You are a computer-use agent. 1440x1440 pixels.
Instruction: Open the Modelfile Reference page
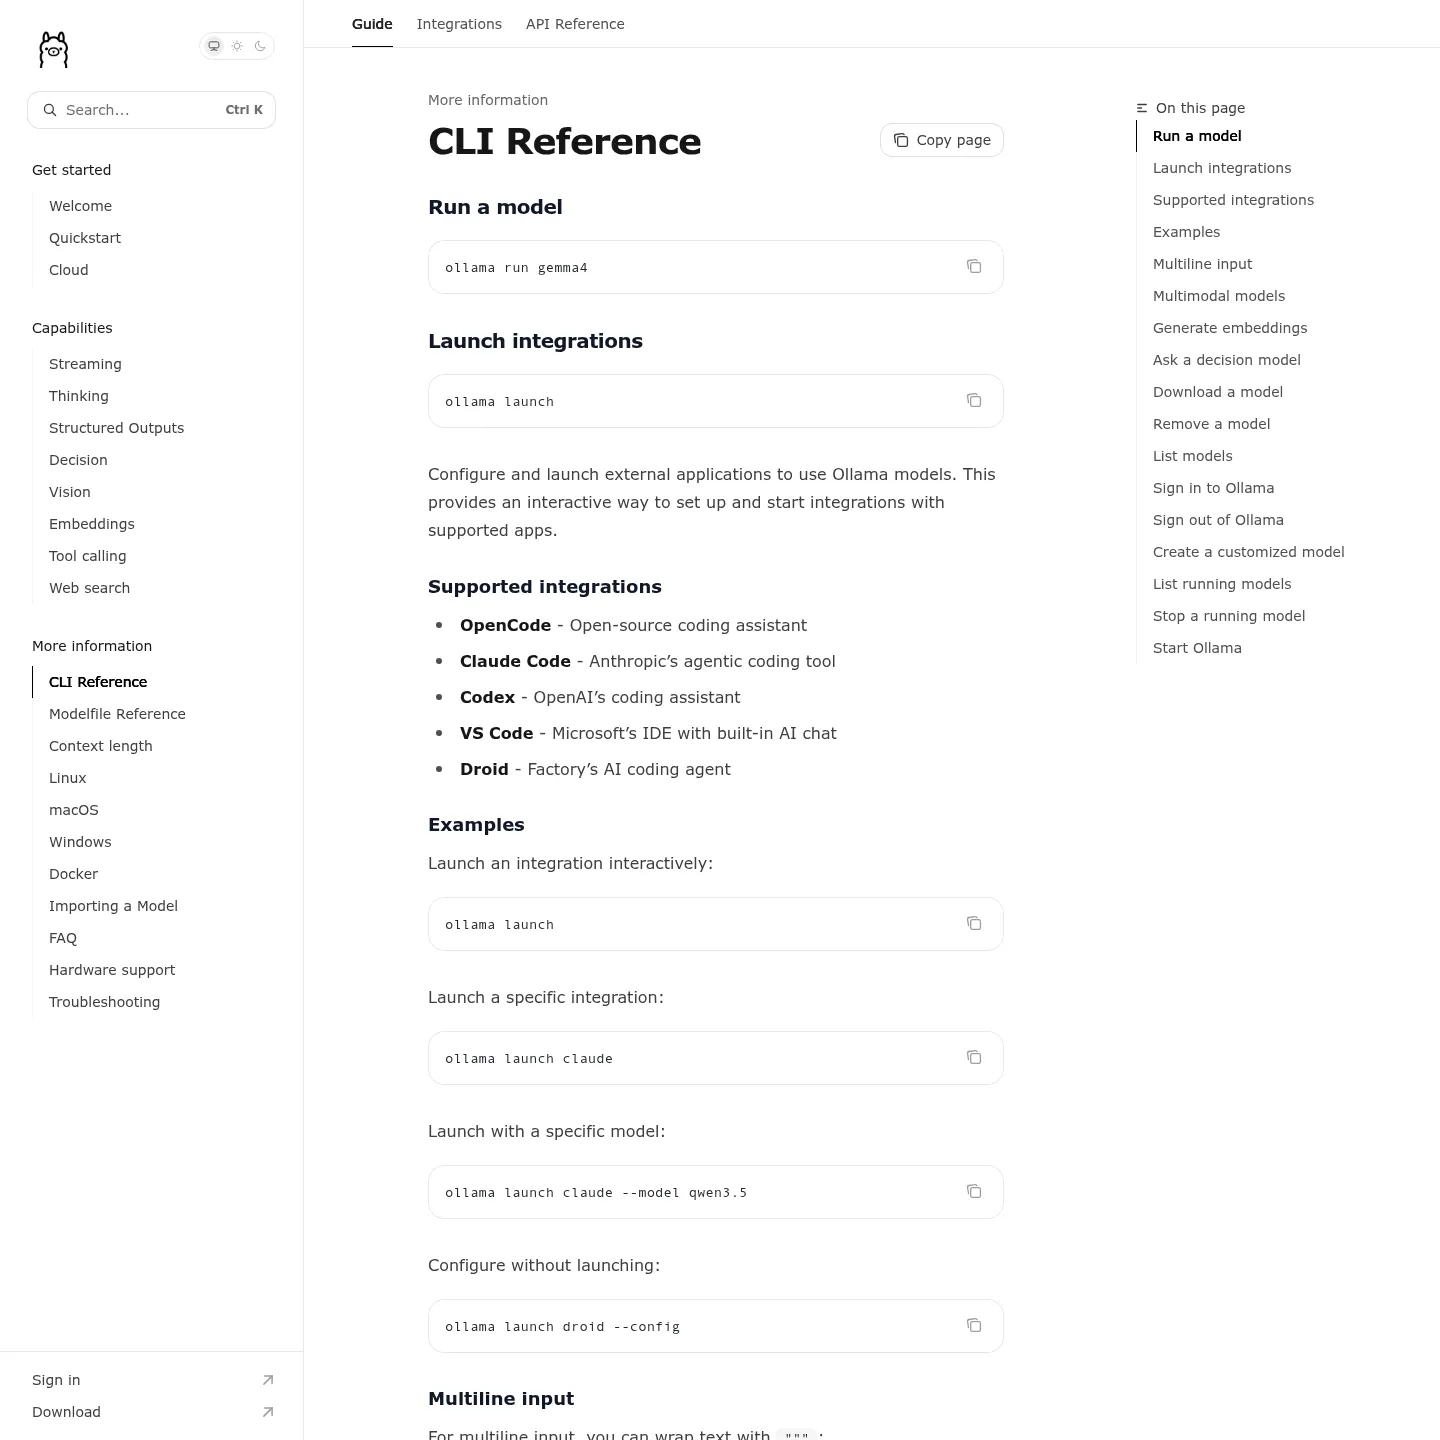pyautogui.click(x=117, y=714)
